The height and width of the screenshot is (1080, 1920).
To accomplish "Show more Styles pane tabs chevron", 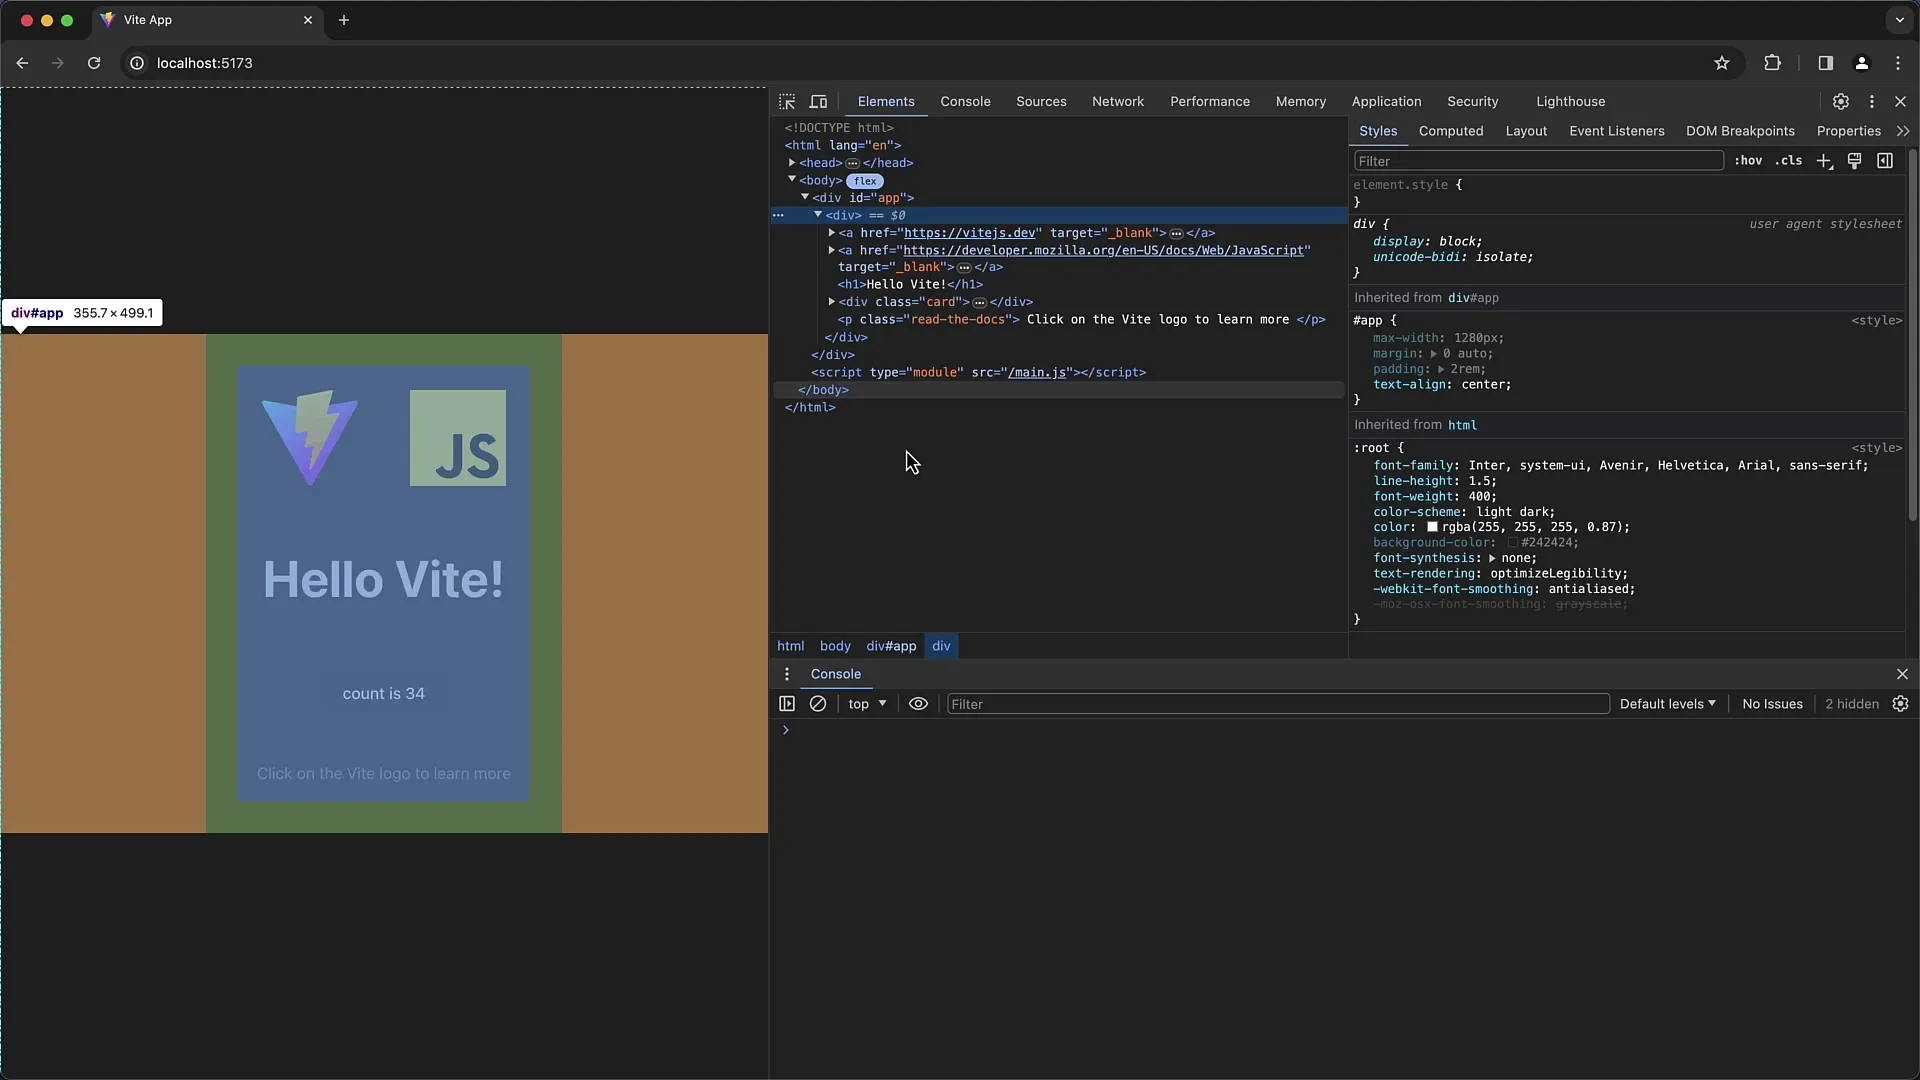I will (x=1902, y=131).
